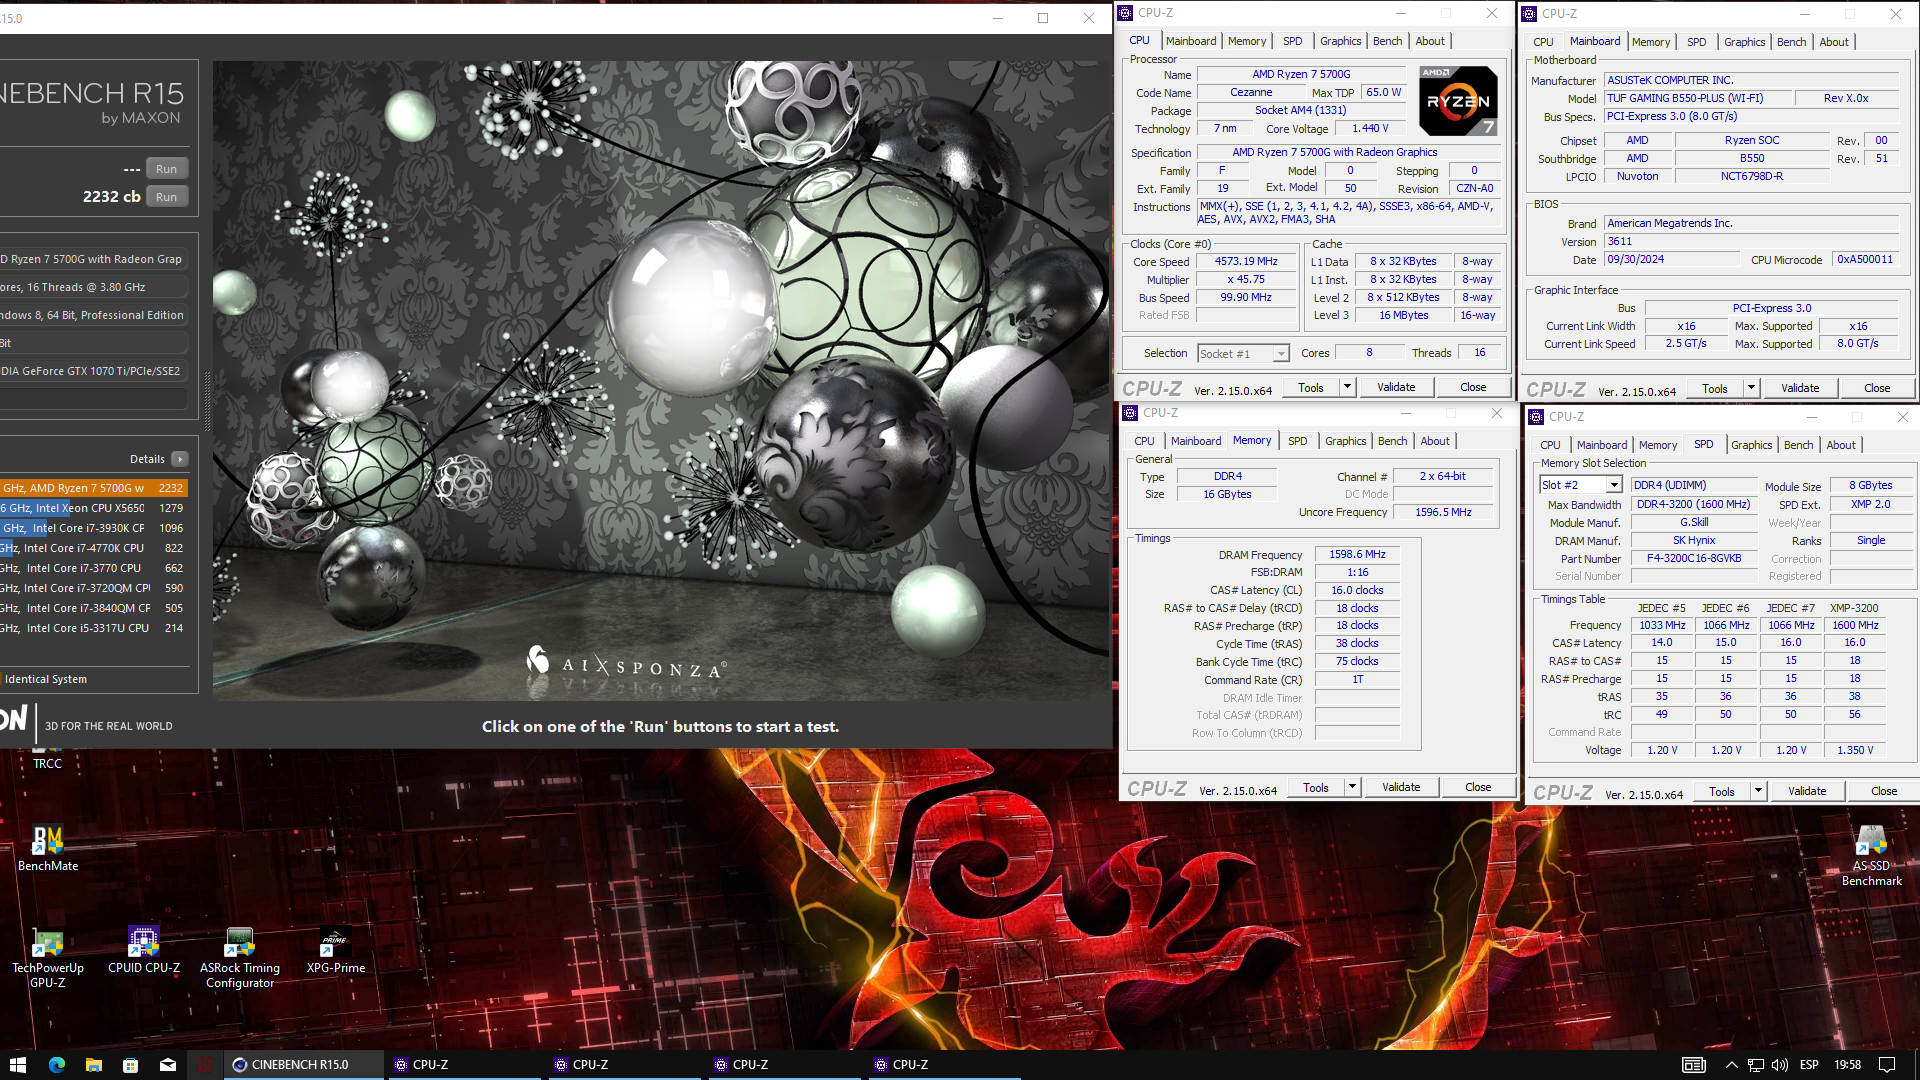1920x1080 pixels.
Task: Click Tools button in Memory CPU-Z window
Action: 1316,787
